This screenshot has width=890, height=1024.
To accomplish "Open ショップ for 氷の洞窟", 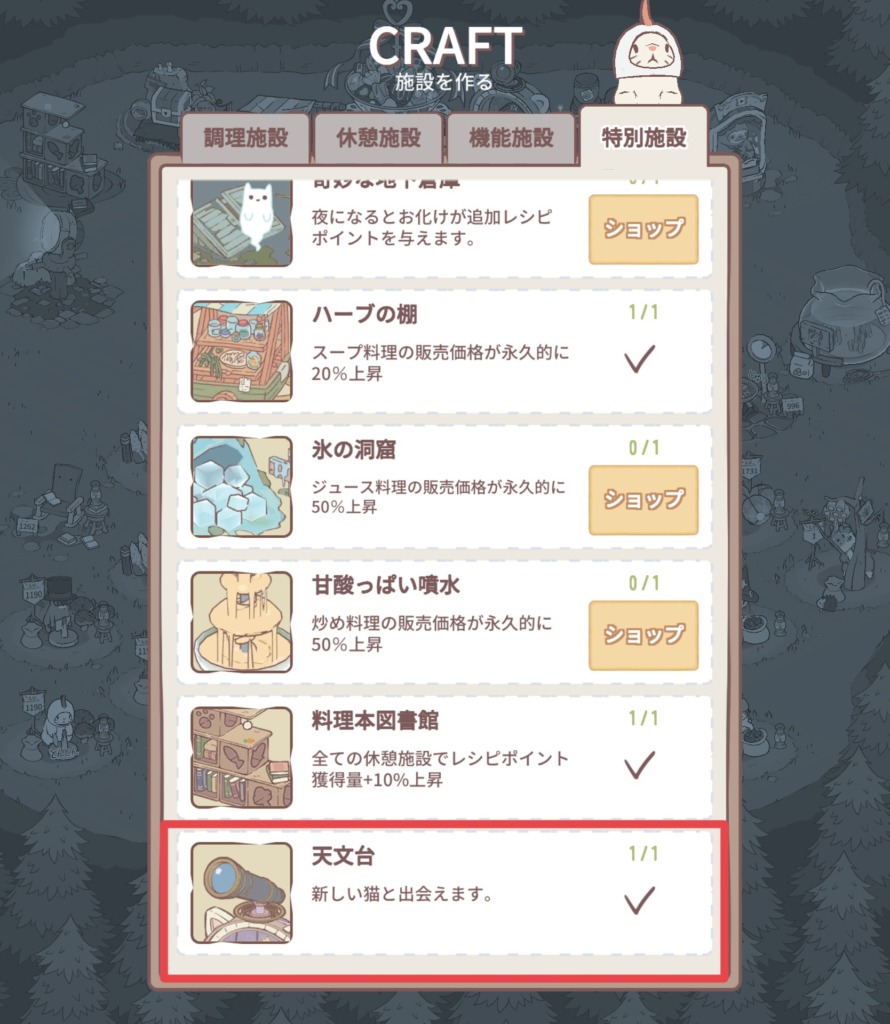I will click(x=643, y=500).
